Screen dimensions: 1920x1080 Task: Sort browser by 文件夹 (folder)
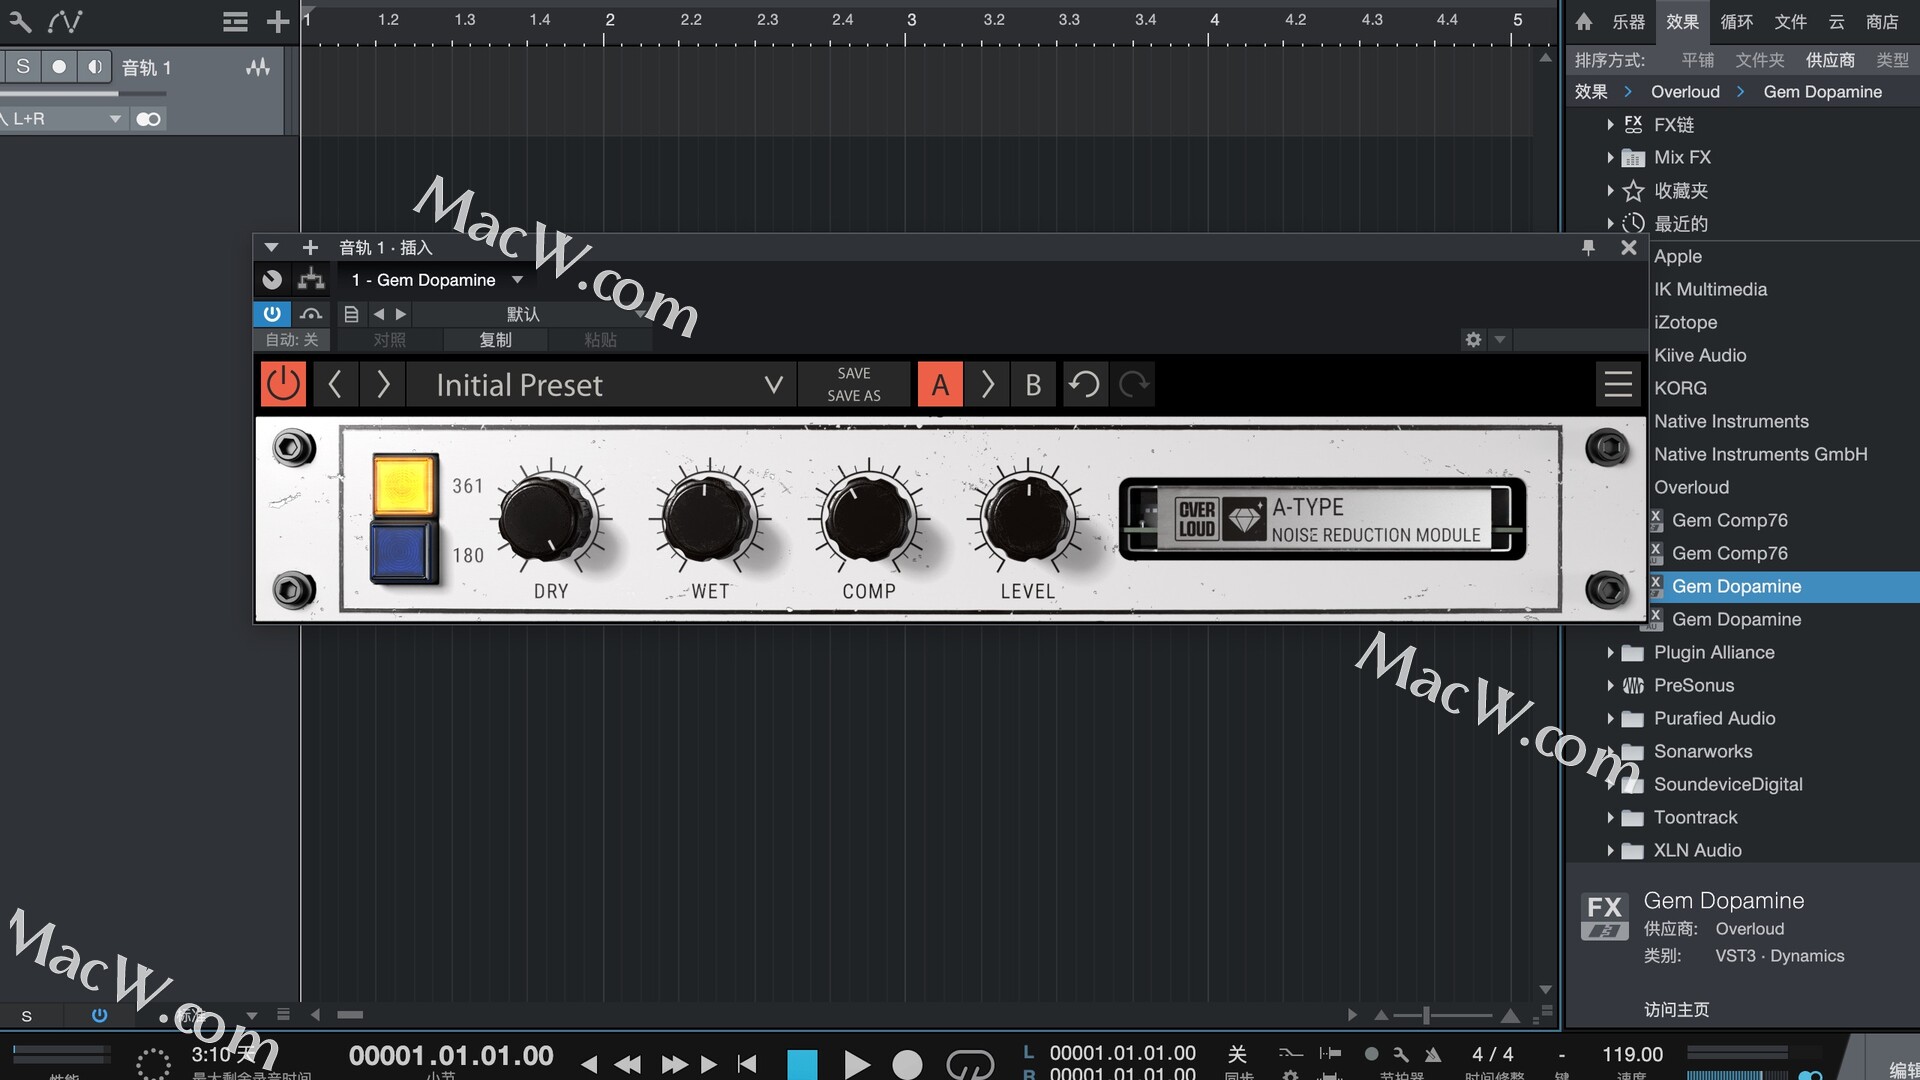click(1759, 60)
